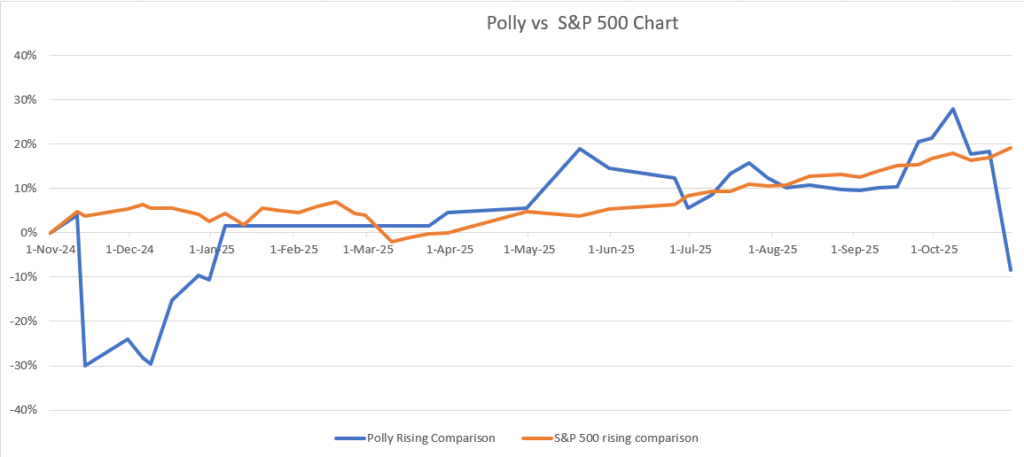
Task: Select the 'Polly Rising Comparison' legend entry
Action: click(424, 438)
